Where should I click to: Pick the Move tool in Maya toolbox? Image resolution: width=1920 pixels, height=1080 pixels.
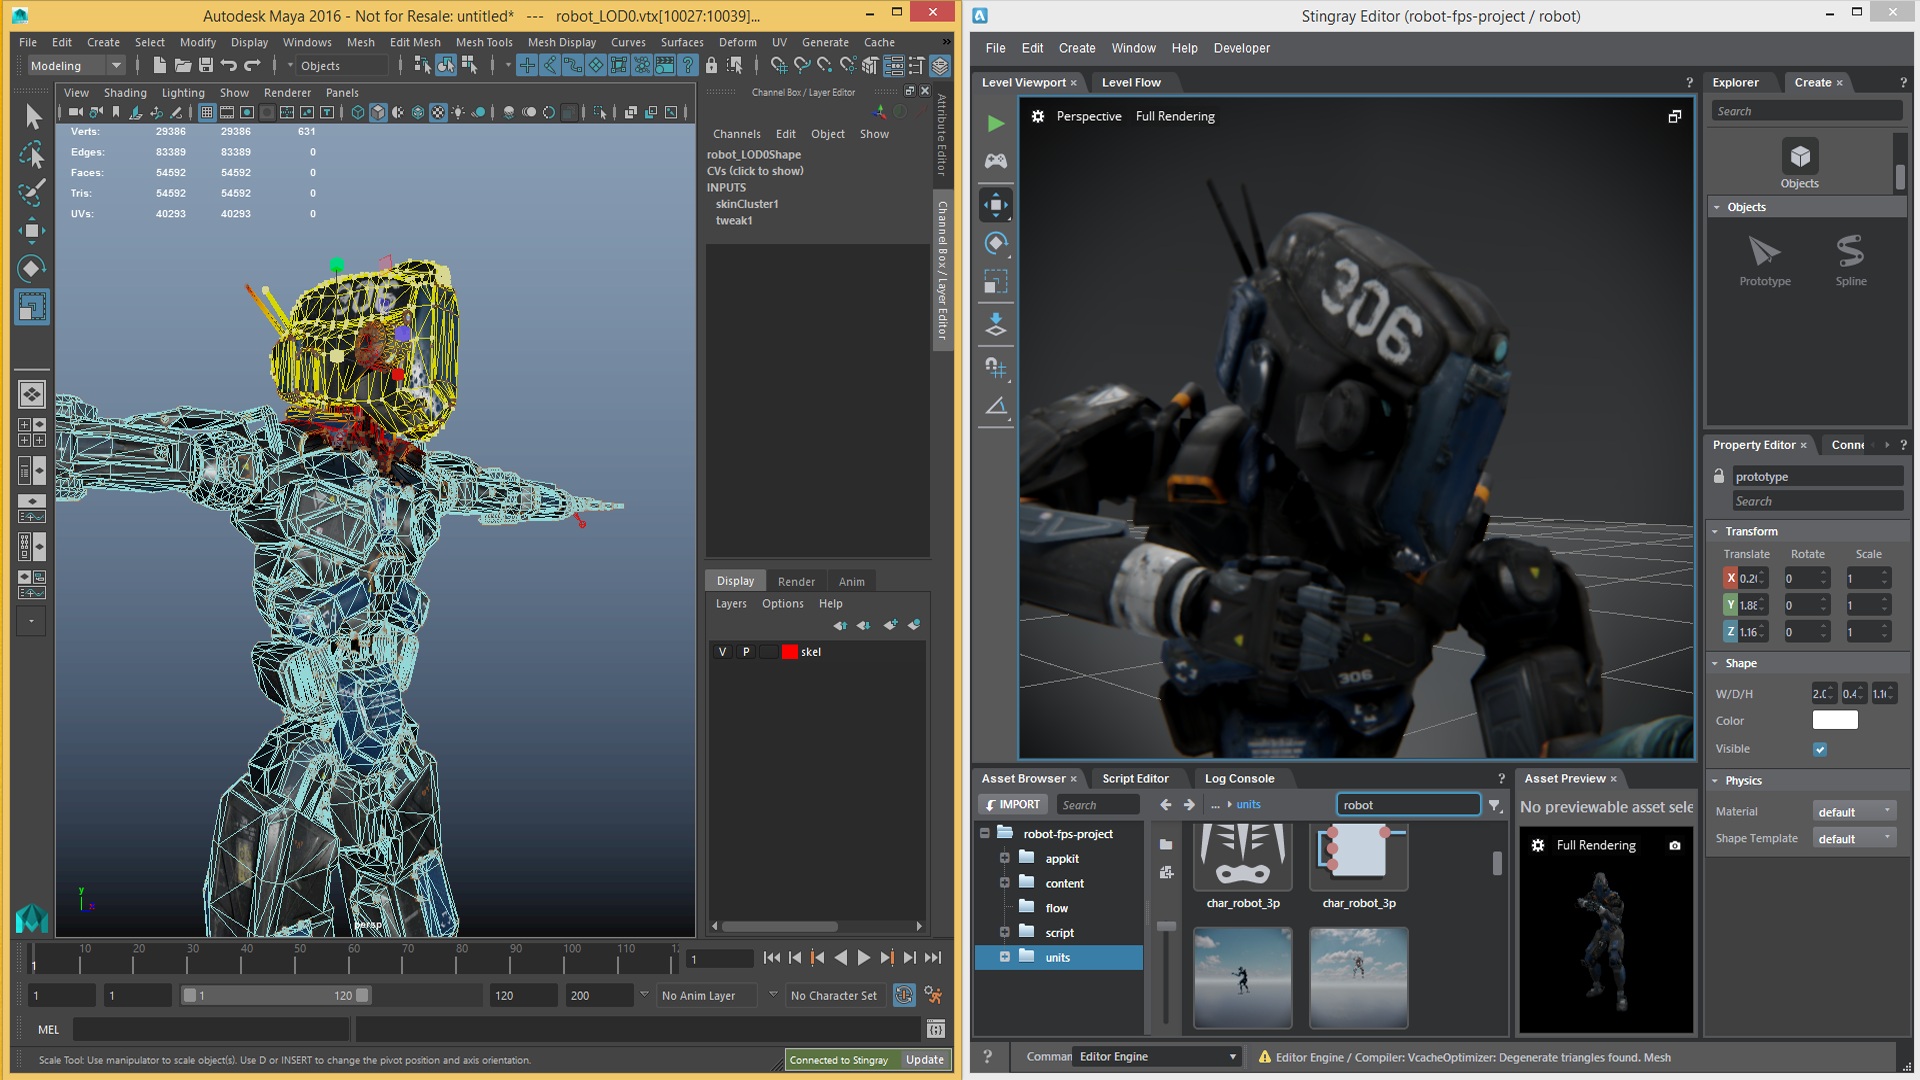click(32, 231)
